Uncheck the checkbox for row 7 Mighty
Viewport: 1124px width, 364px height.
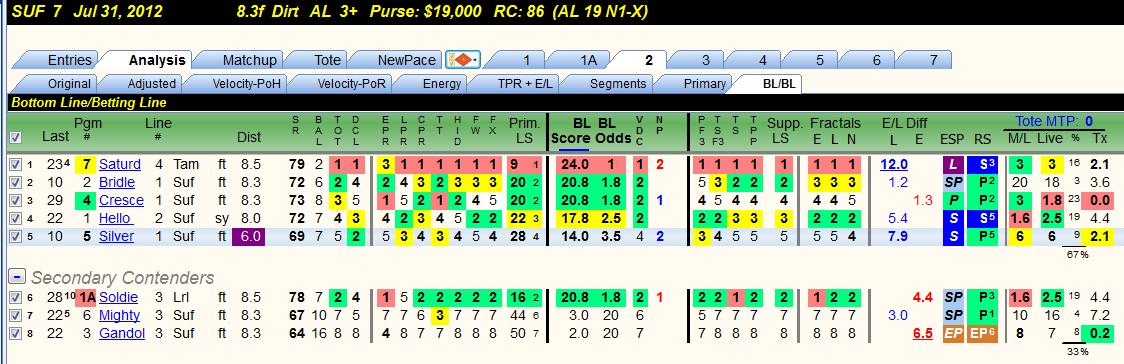15,315
